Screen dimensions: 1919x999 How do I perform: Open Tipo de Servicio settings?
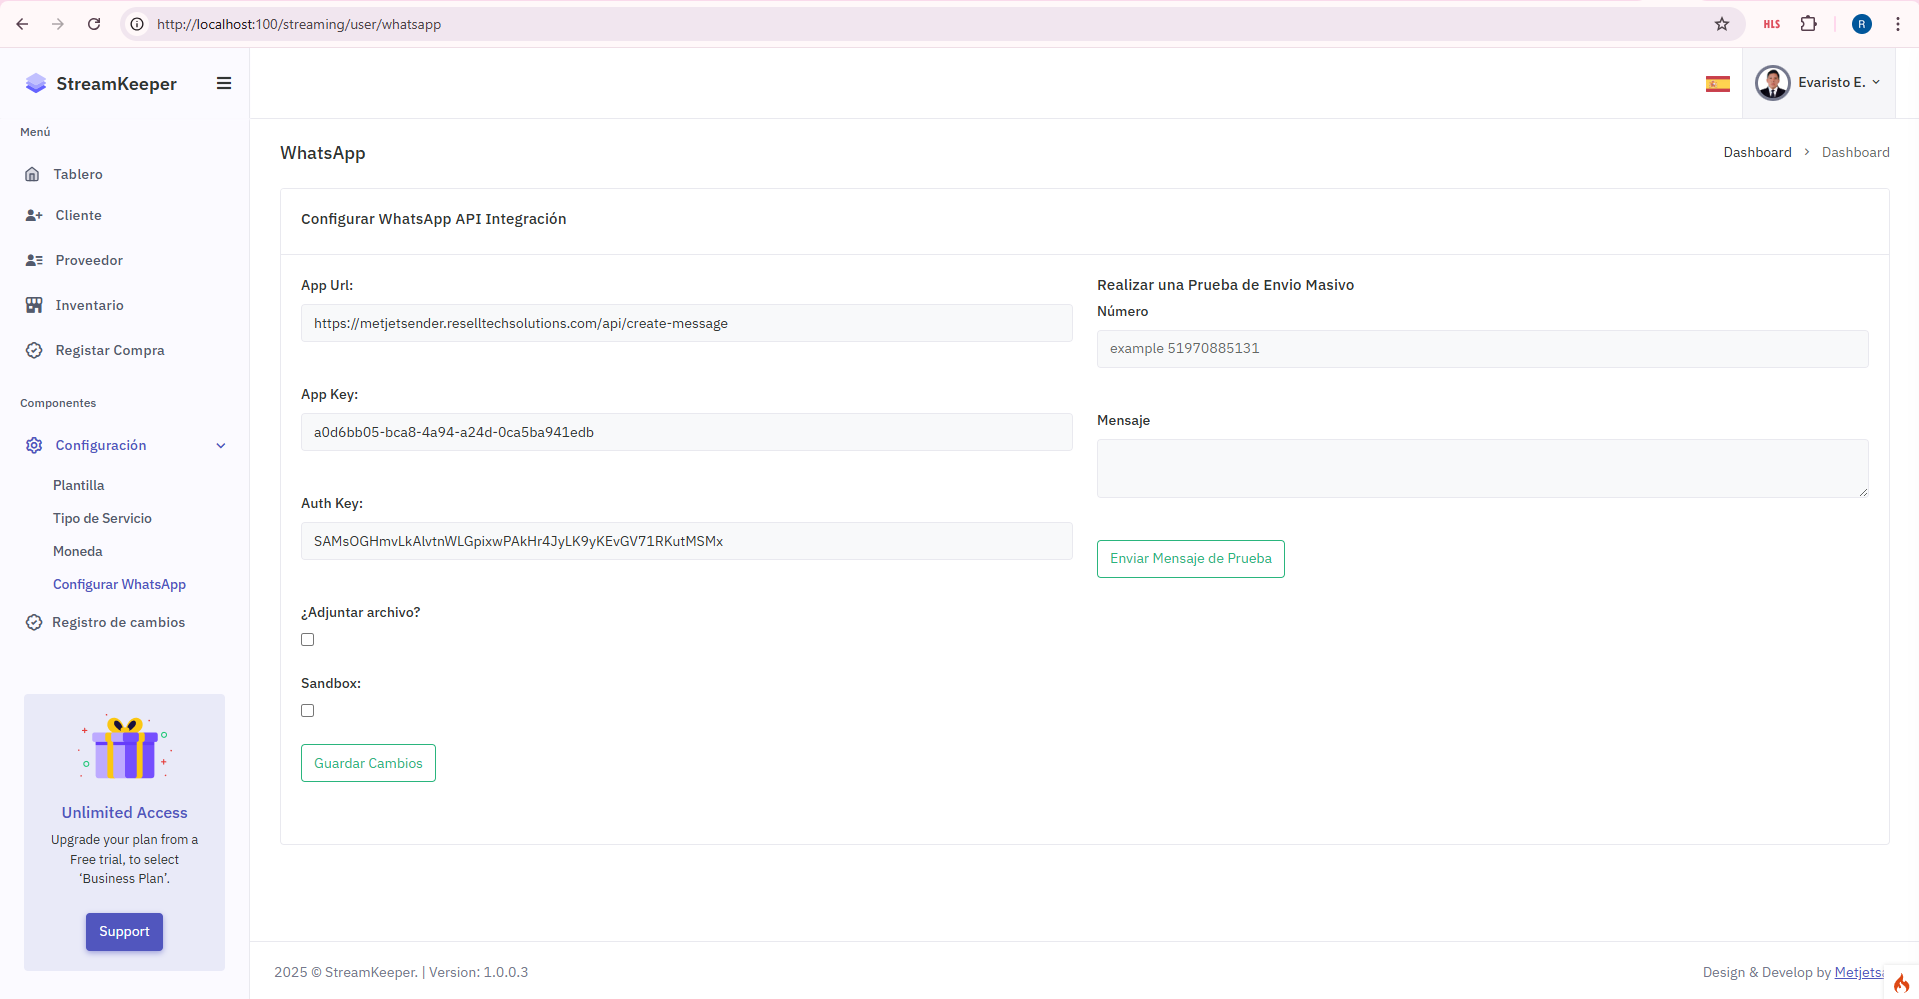pyautogui.click(x=102, y=519)
